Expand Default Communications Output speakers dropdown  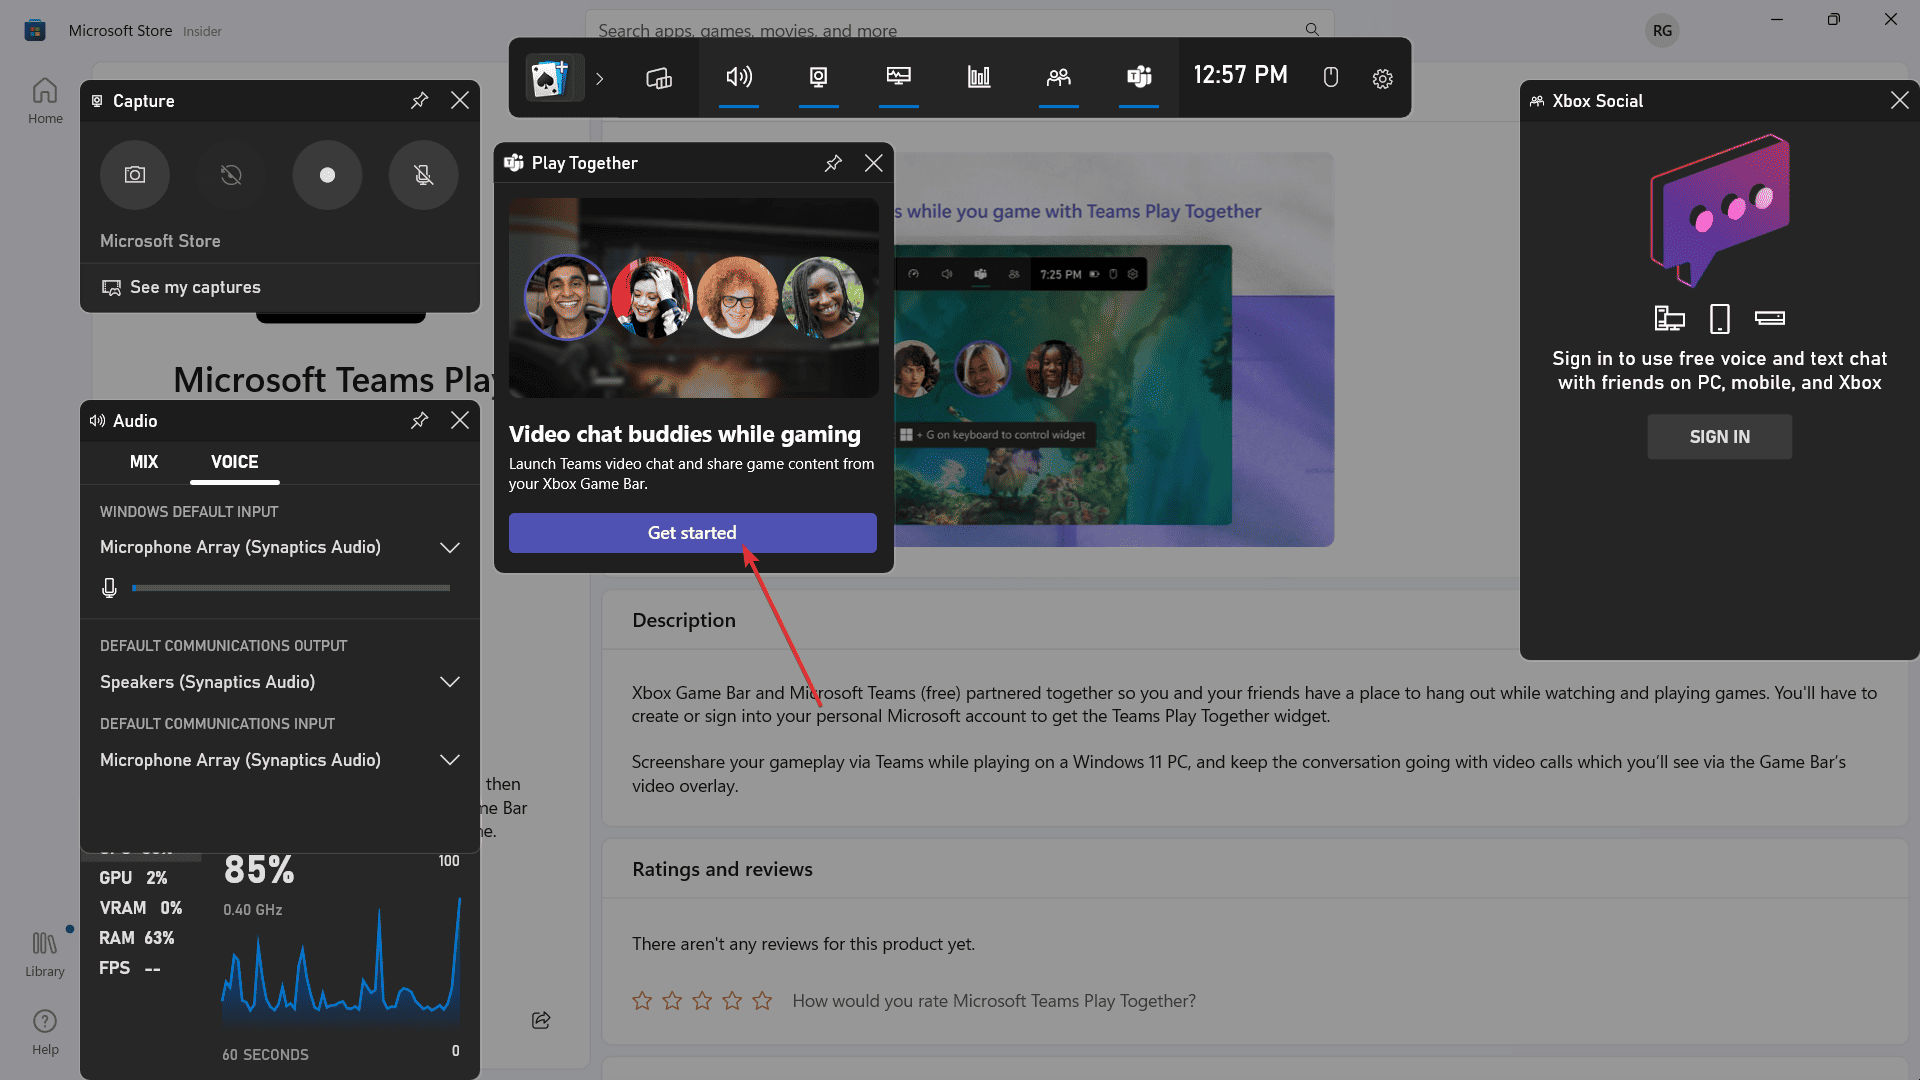448,682
